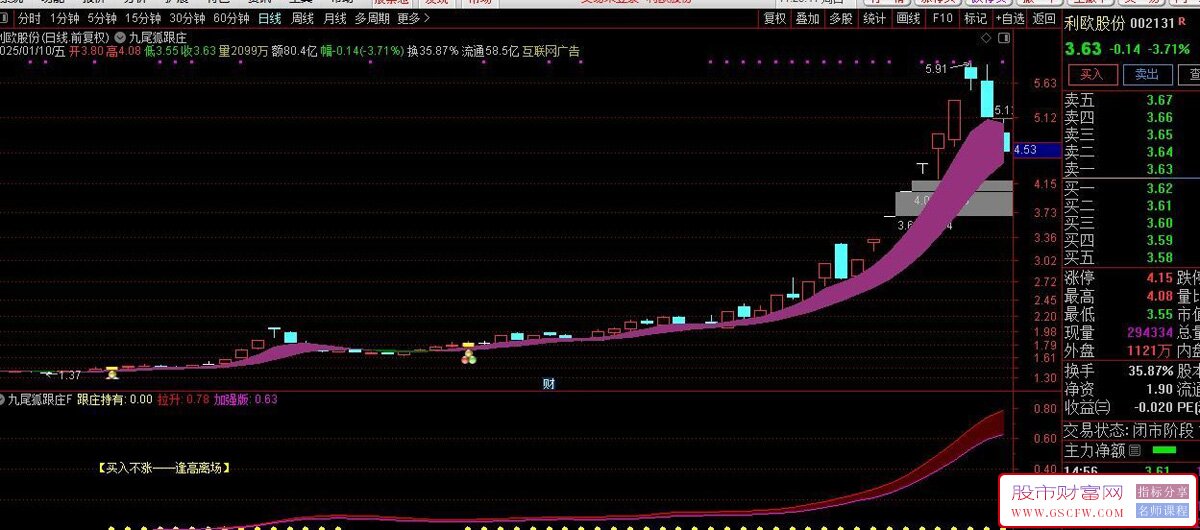
Task: Click the 名师课程 button in banner
Action: click(1161, 510)
